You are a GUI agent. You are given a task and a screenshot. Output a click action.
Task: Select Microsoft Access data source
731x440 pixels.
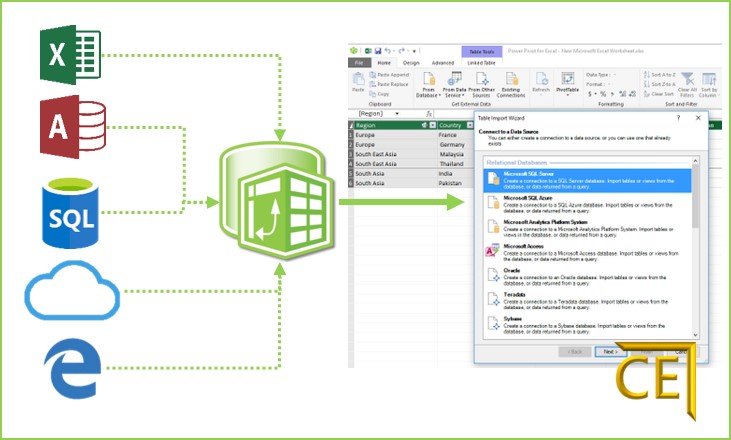[x=587, y=253]
